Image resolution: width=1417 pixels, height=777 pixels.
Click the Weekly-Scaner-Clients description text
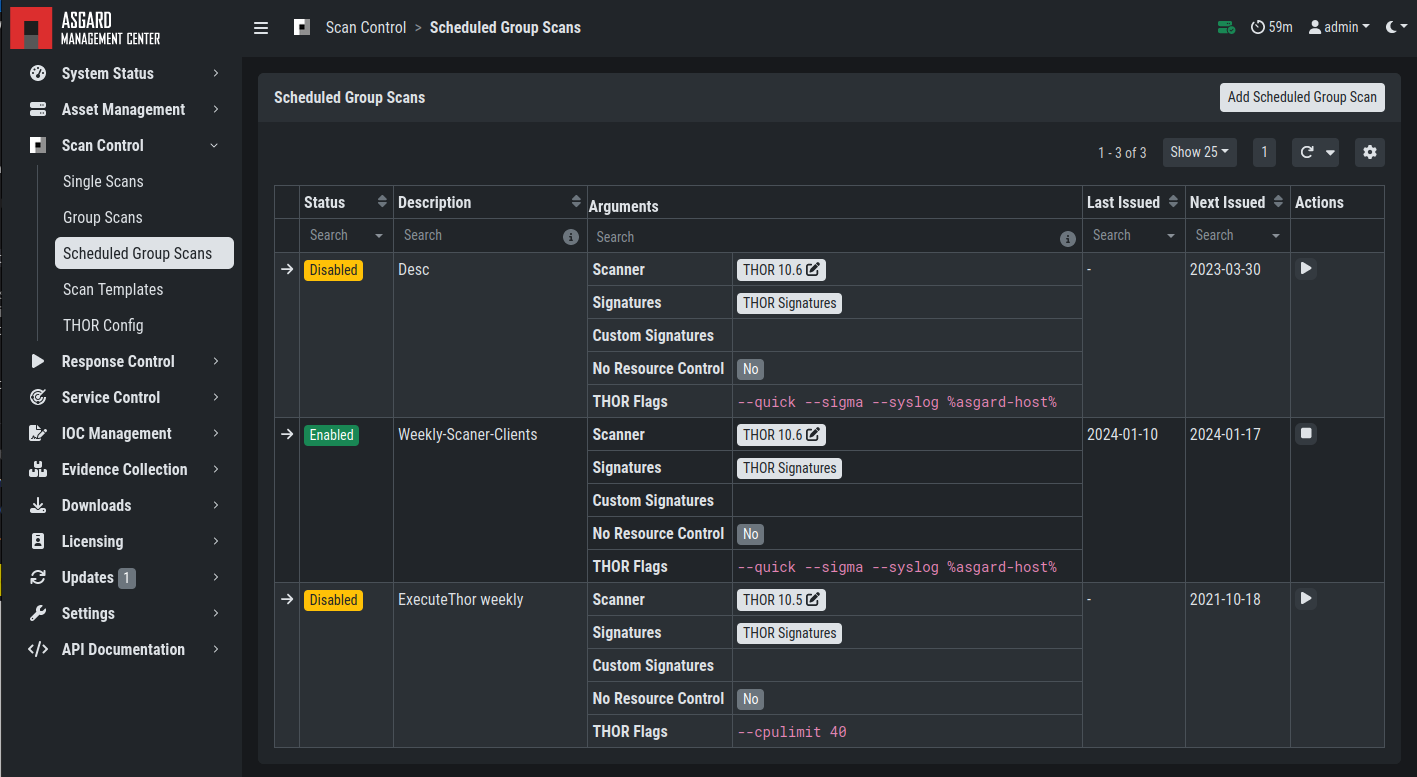468,435
